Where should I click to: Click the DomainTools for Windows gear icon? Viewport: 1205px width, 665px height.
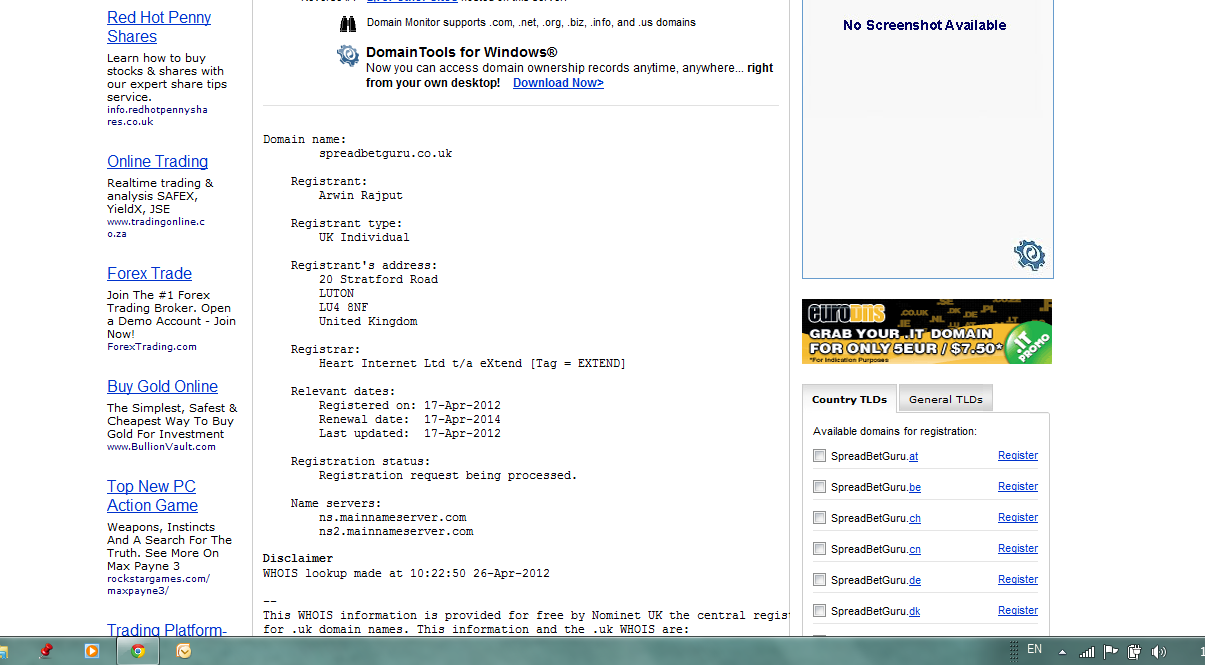click(348, 55)
